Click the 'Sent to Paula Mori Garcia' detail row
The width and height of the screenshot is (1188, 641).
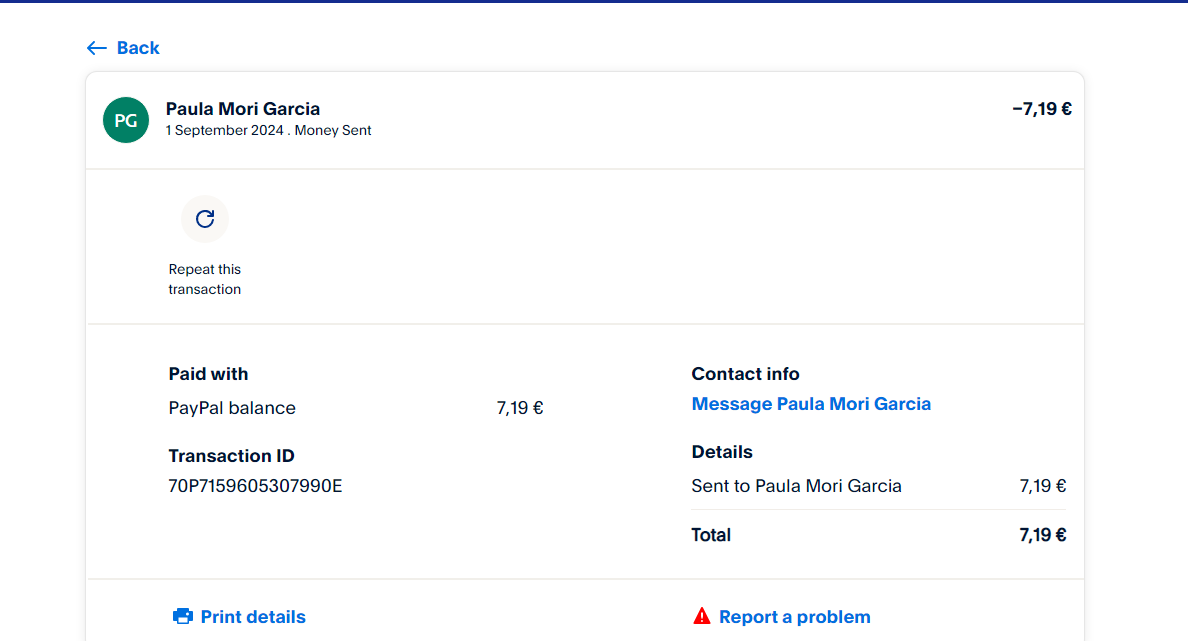[796, 486]
